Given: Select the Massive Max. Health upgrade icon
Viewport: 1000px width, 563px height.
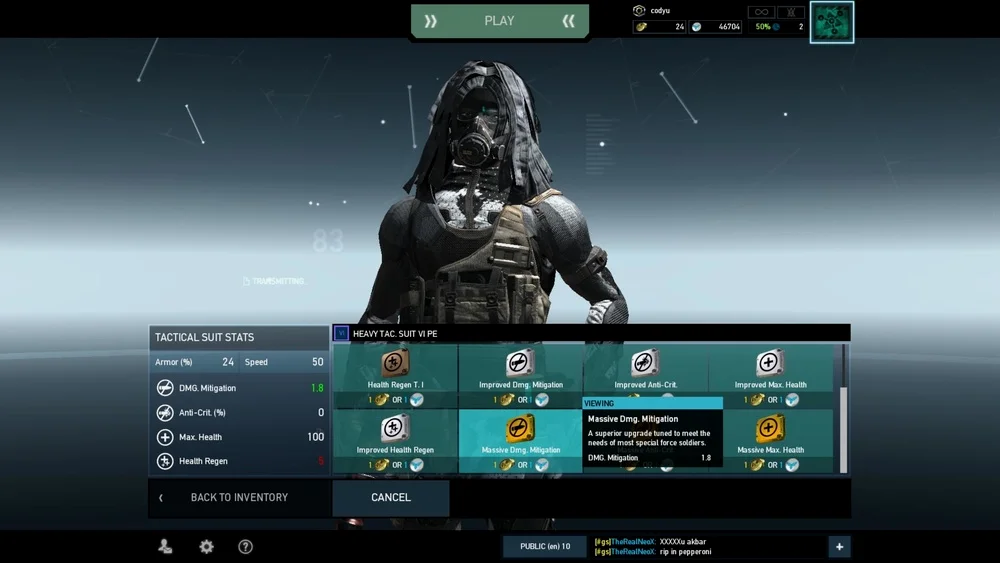Looking at the screenshot, I should [770, 428].
